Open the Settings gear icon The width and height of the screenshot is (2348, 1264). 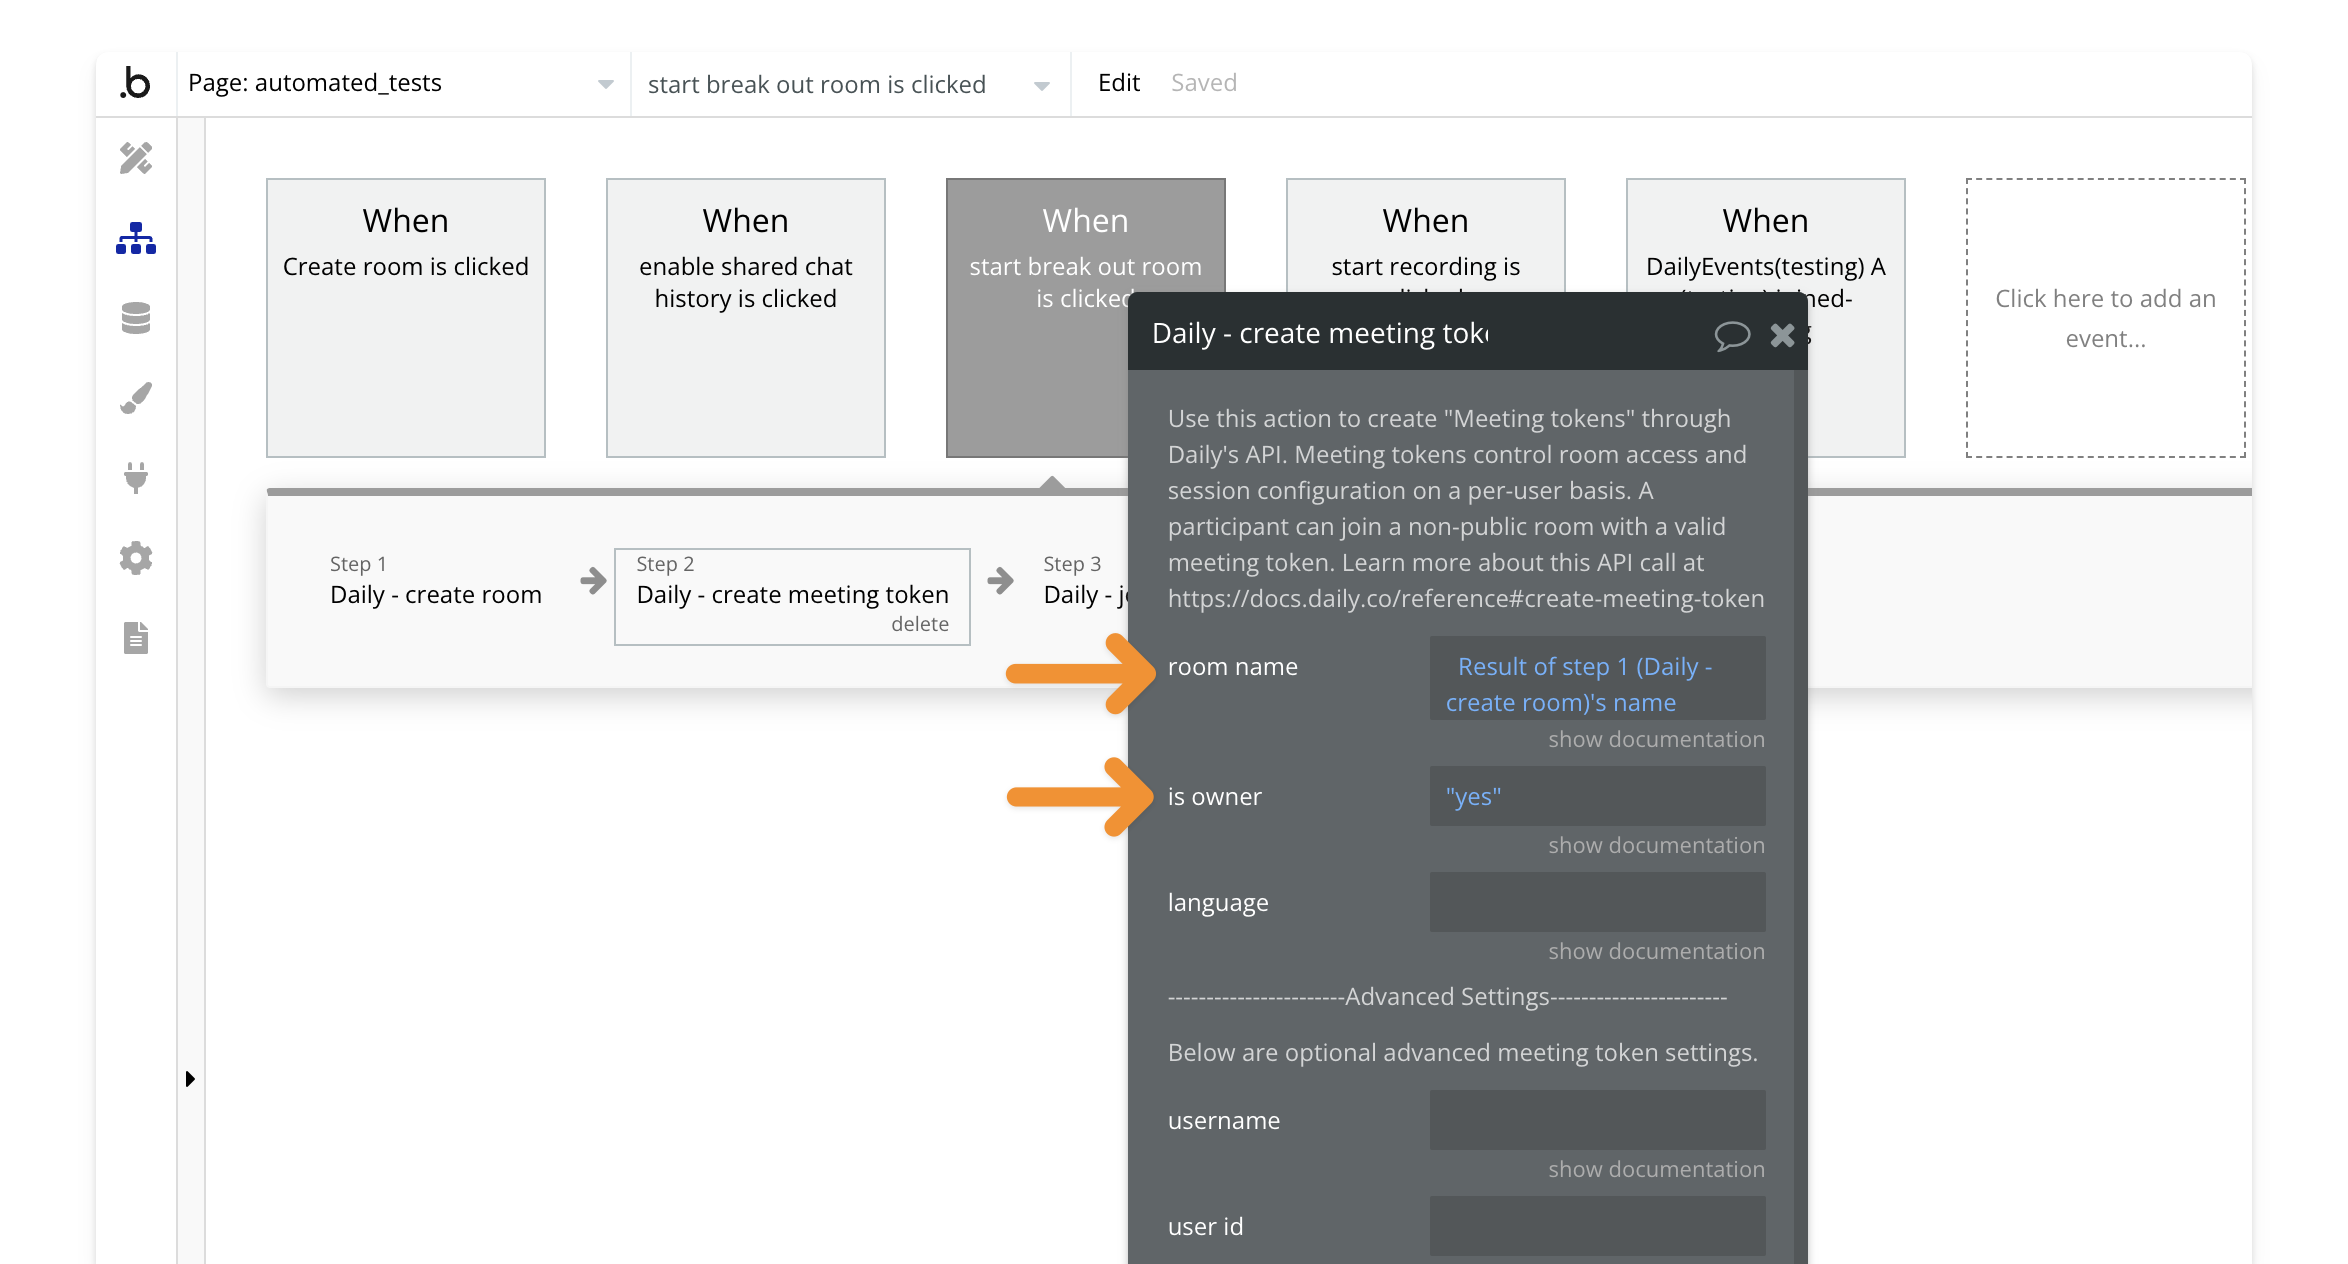pyautogui.click(x=136, y=558)
